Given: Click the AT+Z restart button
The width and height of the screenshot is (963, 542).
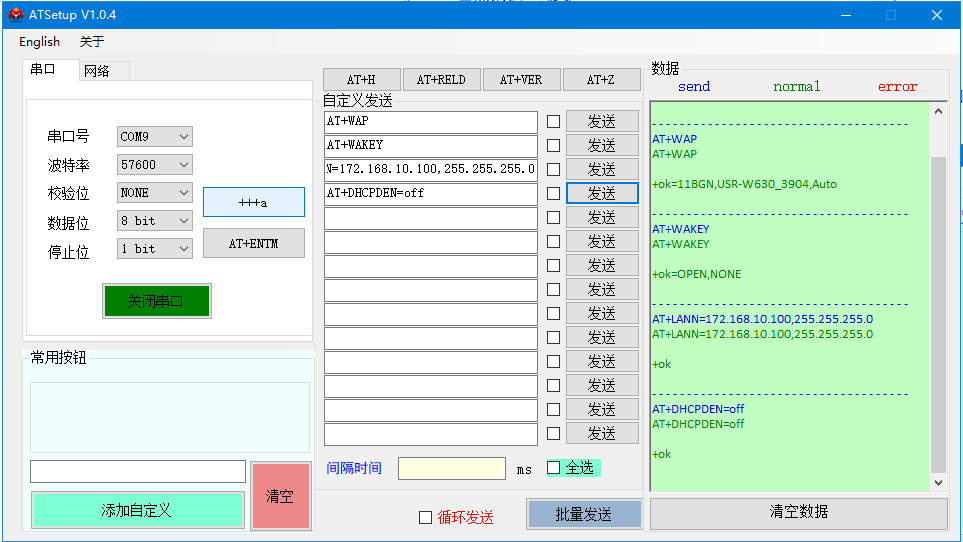Looking at the screenshot, I should (x=601, y=80).
